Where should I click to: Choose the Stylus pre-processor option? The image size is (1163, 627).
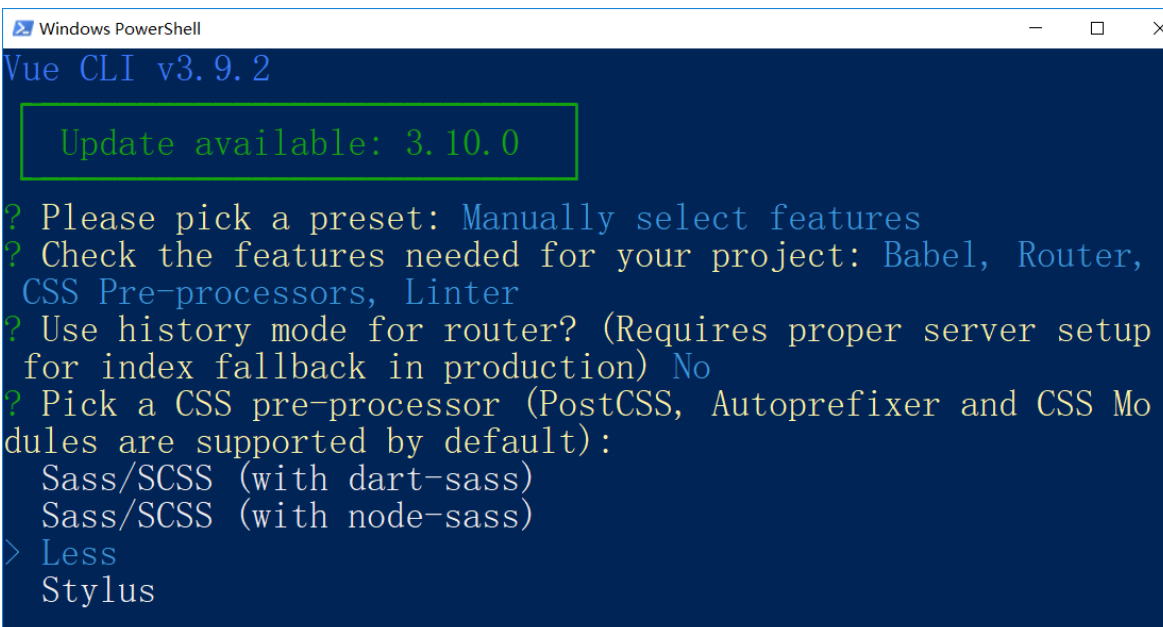pyautogui.click(x=98, y=591)
